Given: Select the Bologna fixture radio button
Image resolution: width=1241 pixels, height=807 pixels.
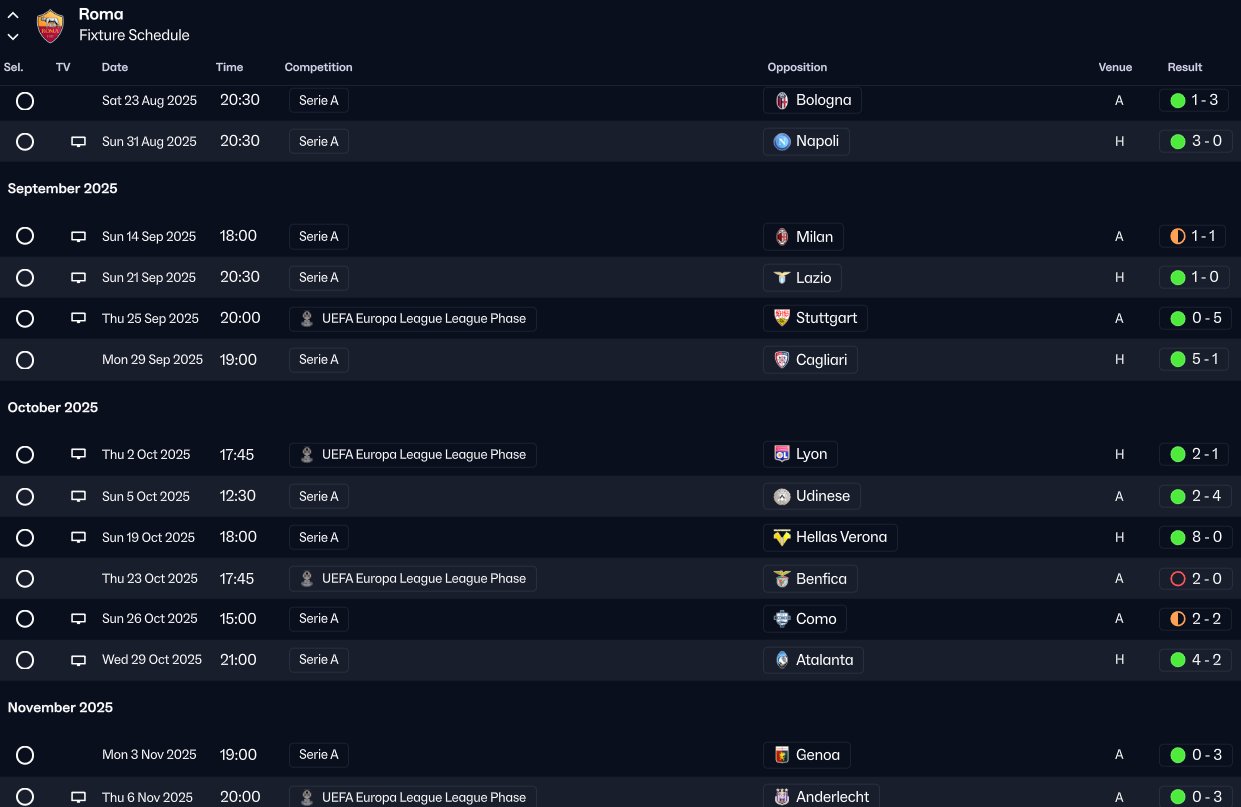Looking at the screenshot, I should [x=25, y=101].
